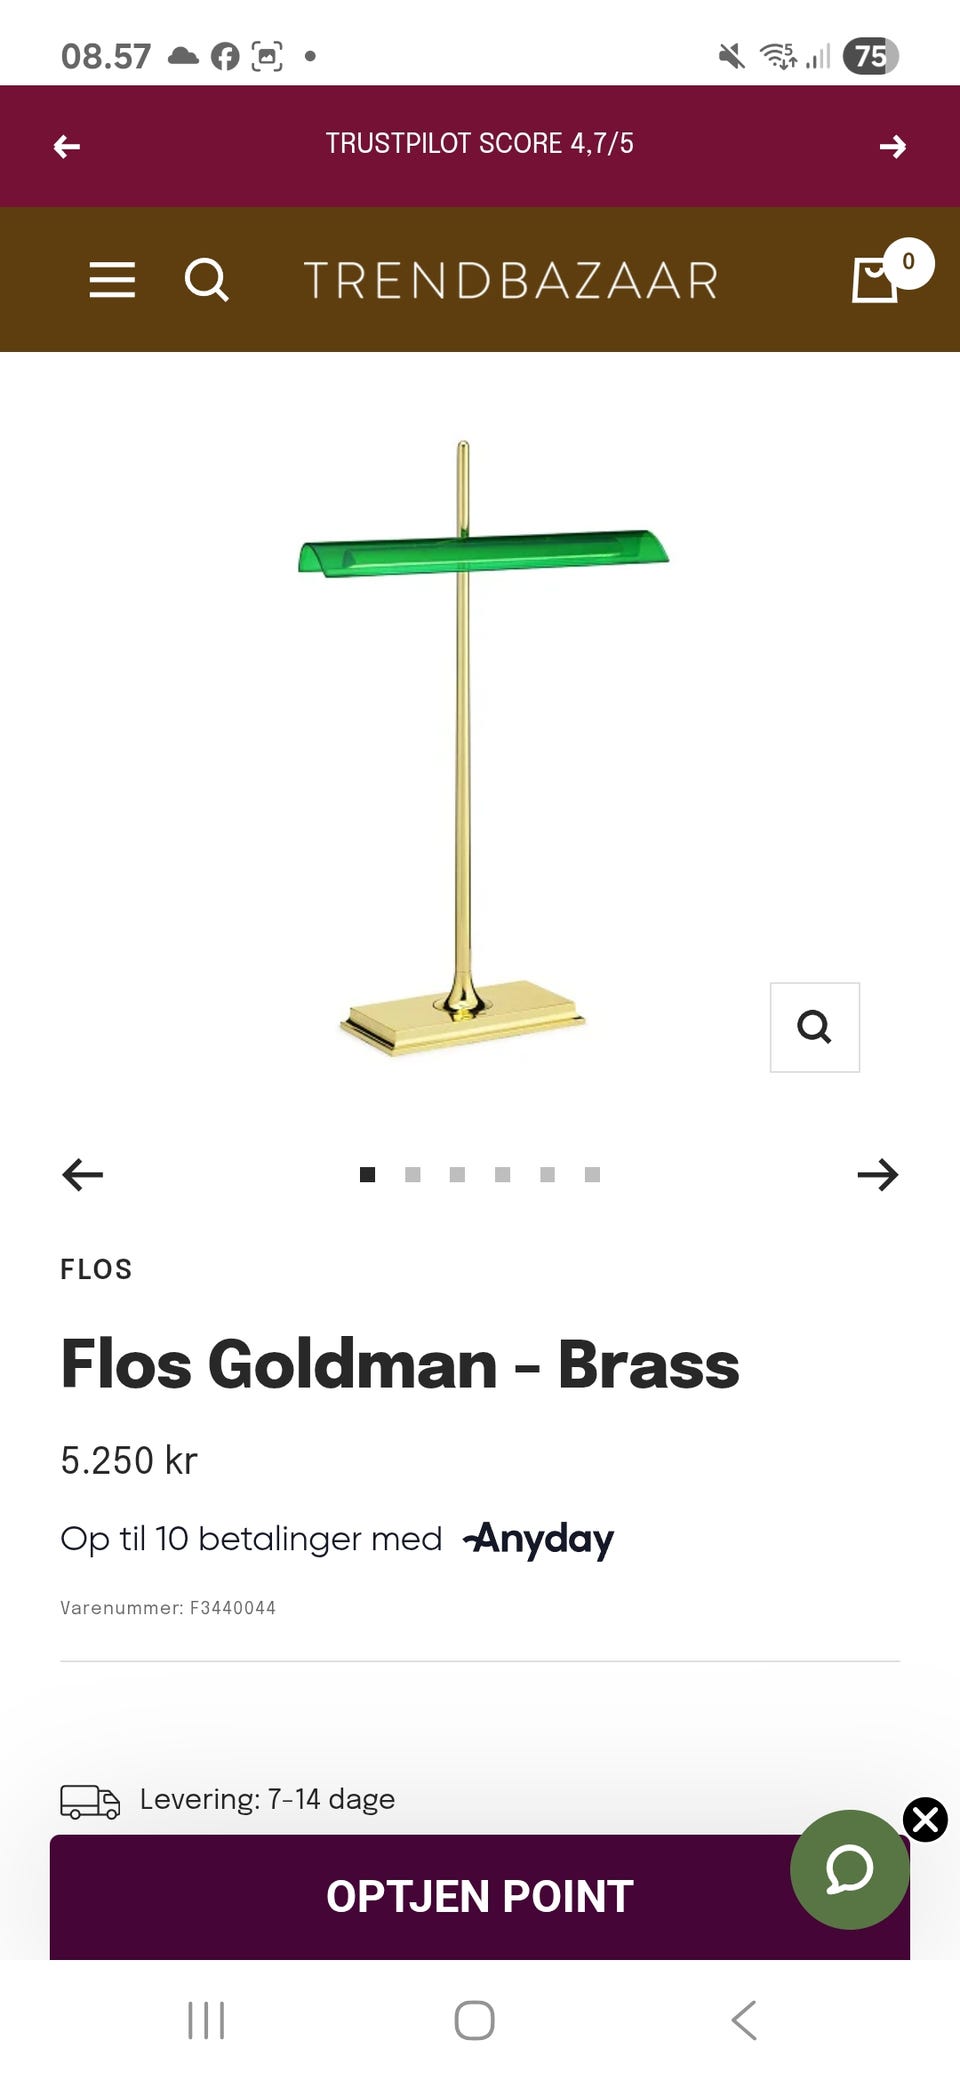Tap the Optjen Point button
The height and width of the screenshot is (2080, 960).
tap(480, 1896)
